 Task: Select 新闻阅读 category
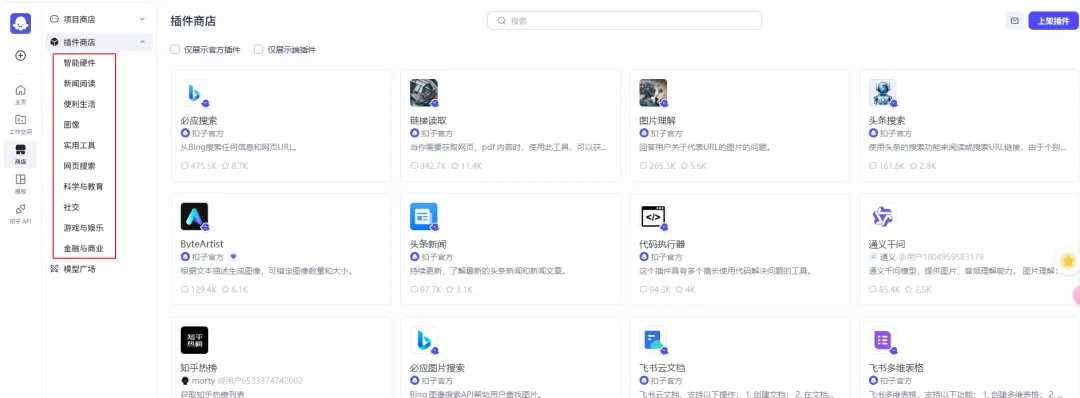coord(79,83)
